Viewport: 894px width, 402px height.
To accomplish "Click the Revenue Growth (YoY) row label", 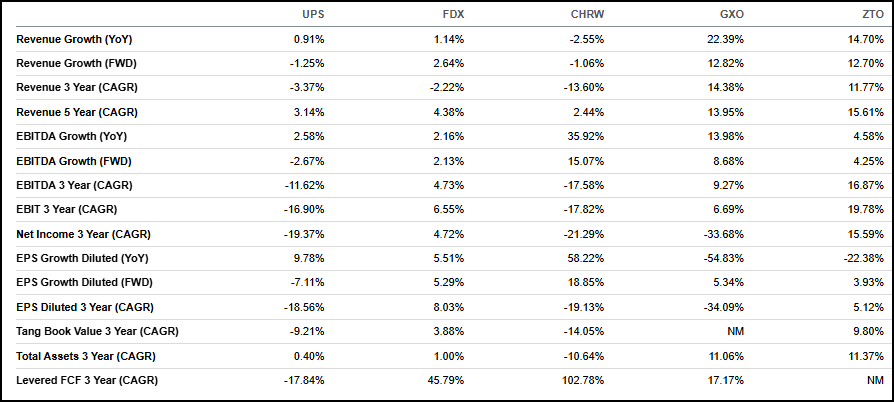I will point(75,39).
